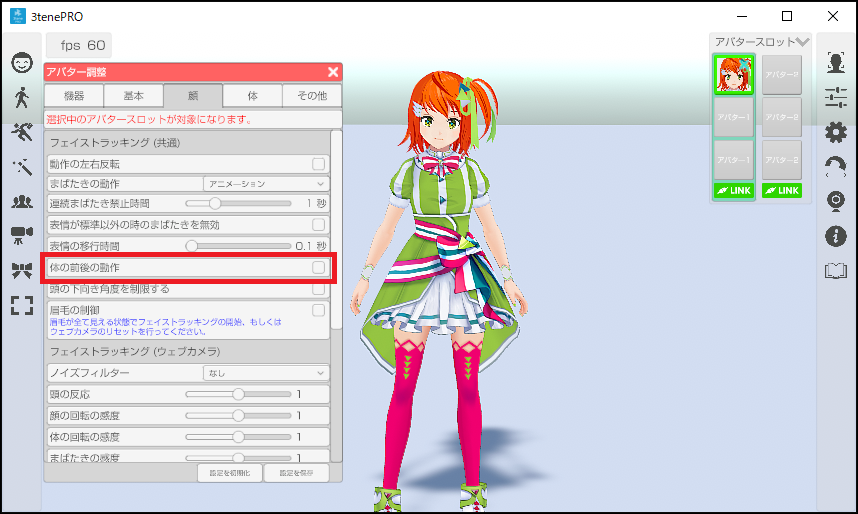This screenshot has height=514, width=858.
Task: Toggle the fullscreen brackets icon
Action: 22,305
